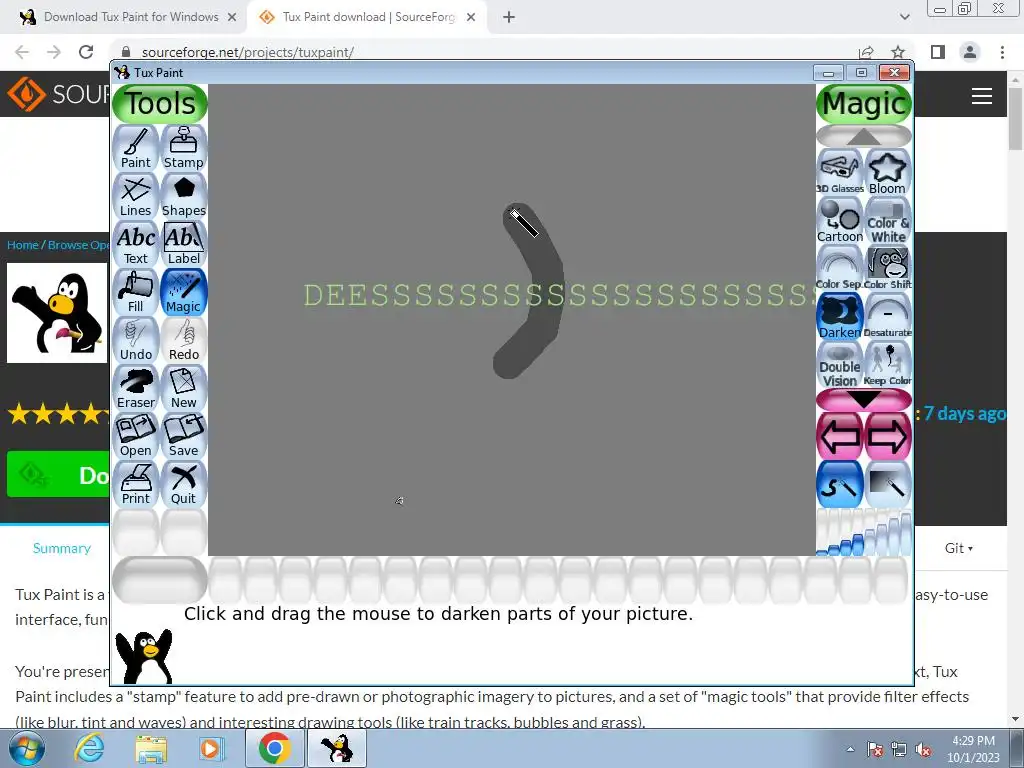Choose the Double Vision magic effect
Image resolution: width=1024 pixels, height=768 pixels.
pos(840,364)
